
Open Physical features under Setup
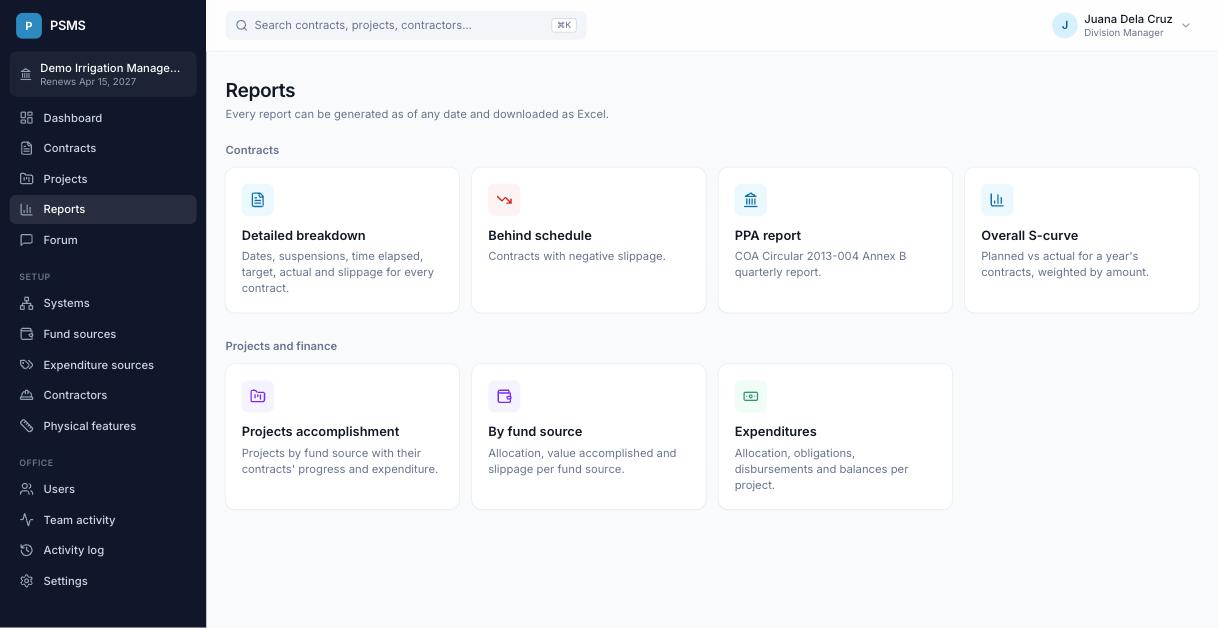coord(103,426)
